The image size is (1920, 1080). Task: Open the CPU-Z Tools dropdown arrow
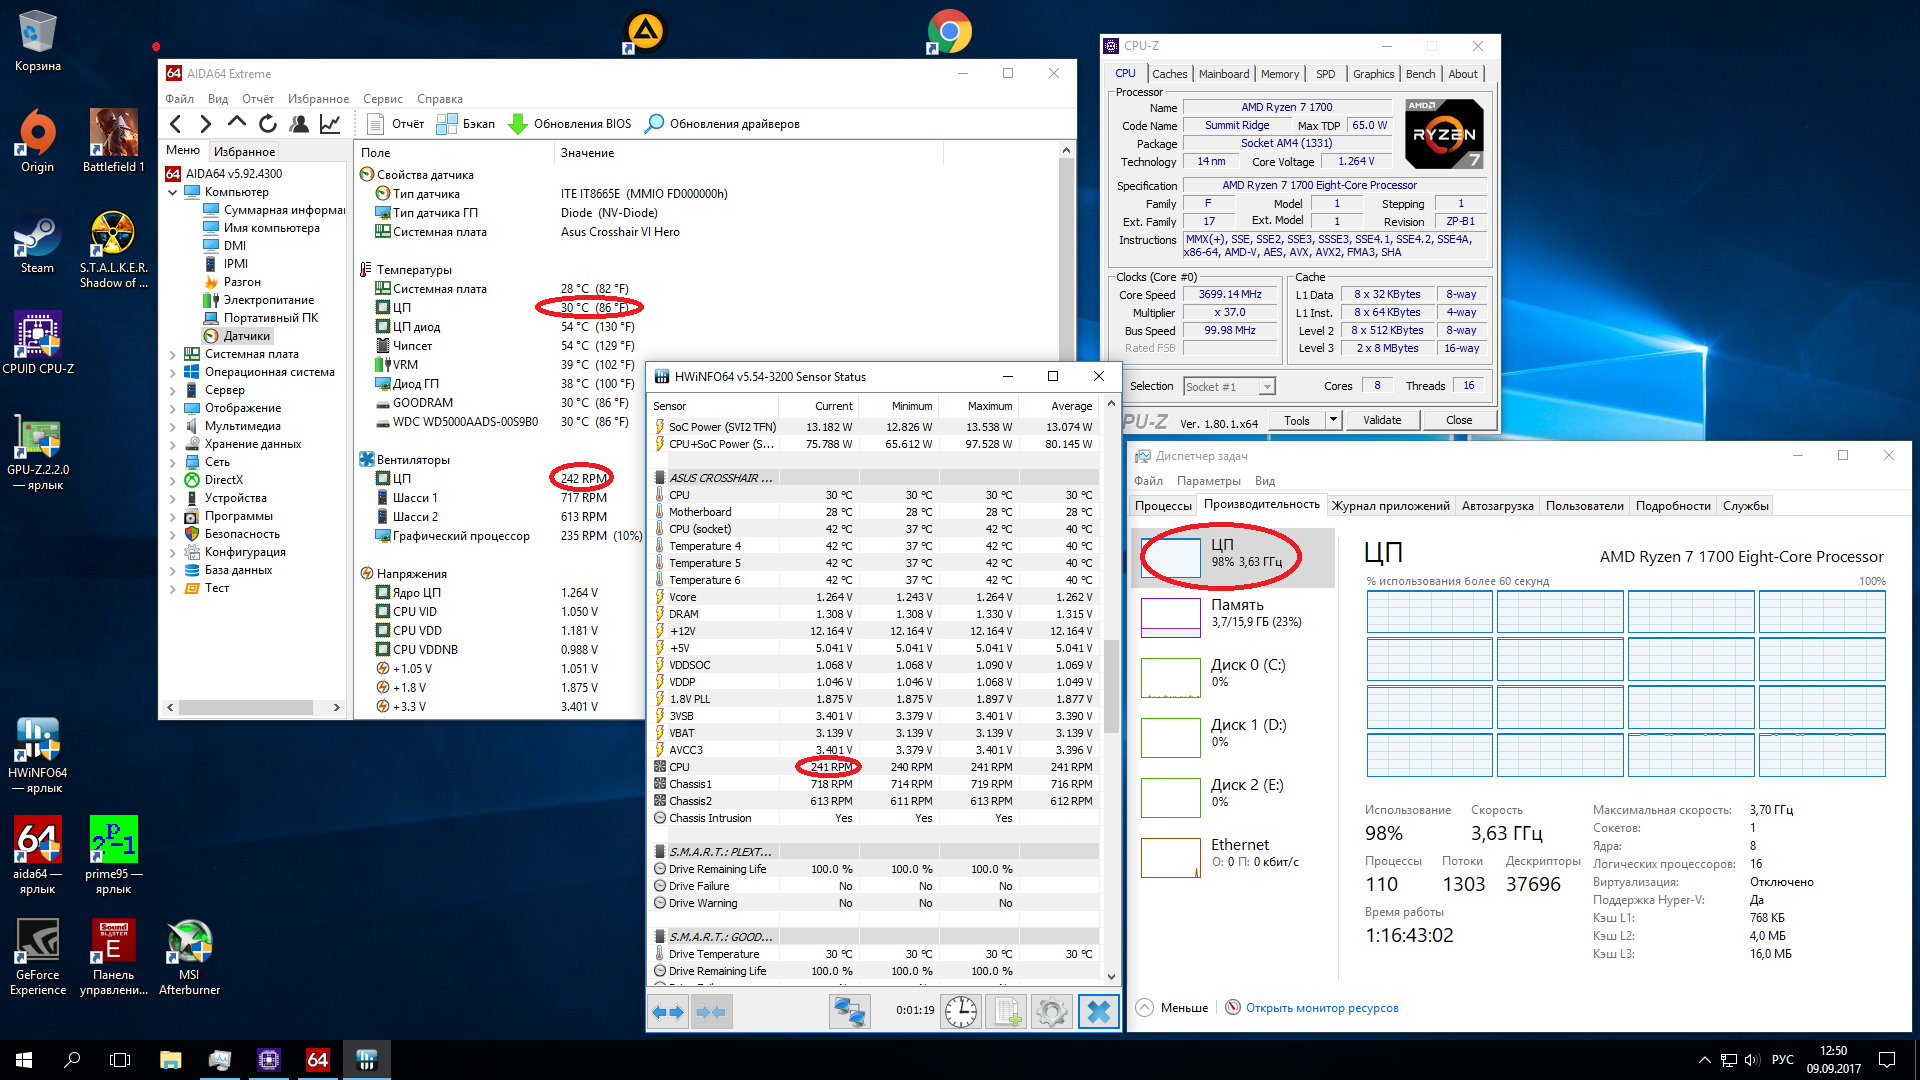coord(1333,420)
